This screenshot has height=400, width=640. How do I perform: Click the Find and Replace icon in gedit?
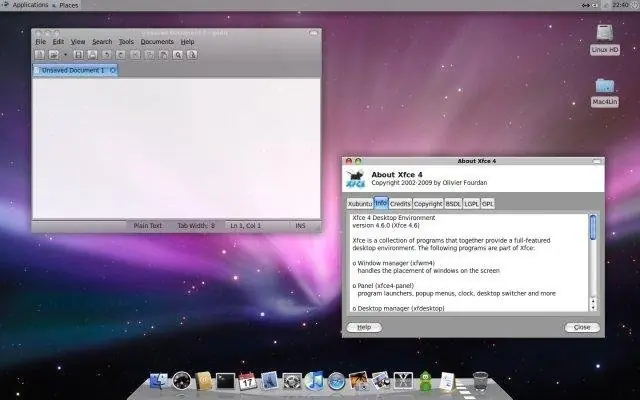coord(192,55)
